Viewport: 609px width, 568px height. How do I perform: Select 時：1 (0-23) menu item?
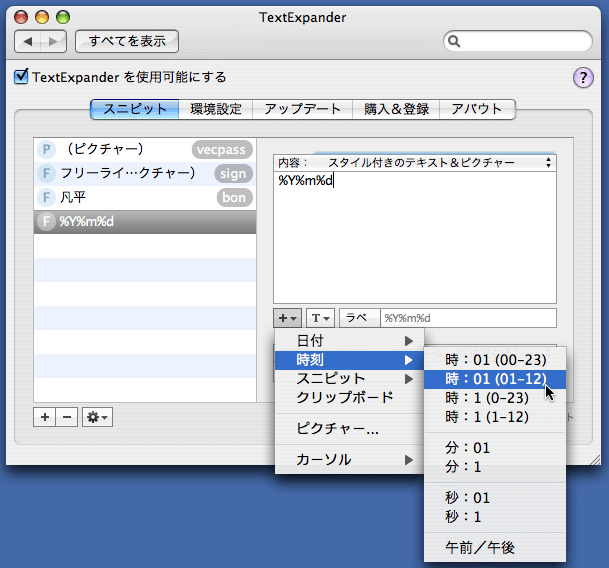[495, 398]
